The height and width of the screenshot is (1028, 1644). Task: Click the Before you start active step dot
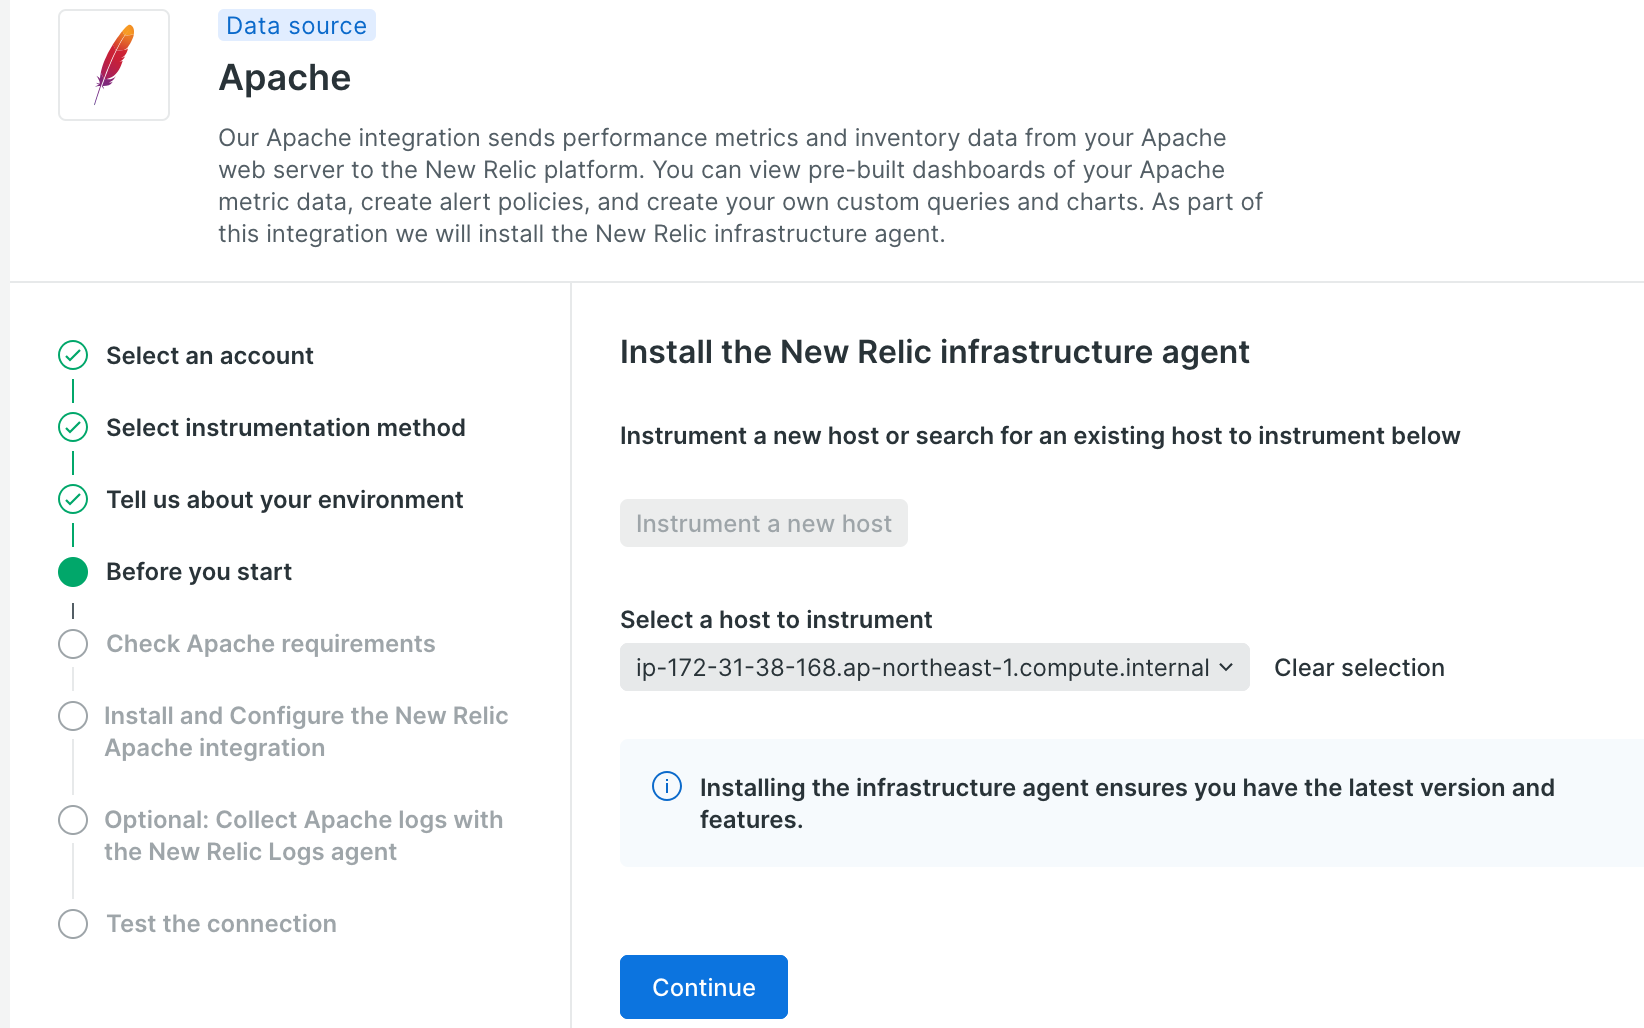pos(73,571)
